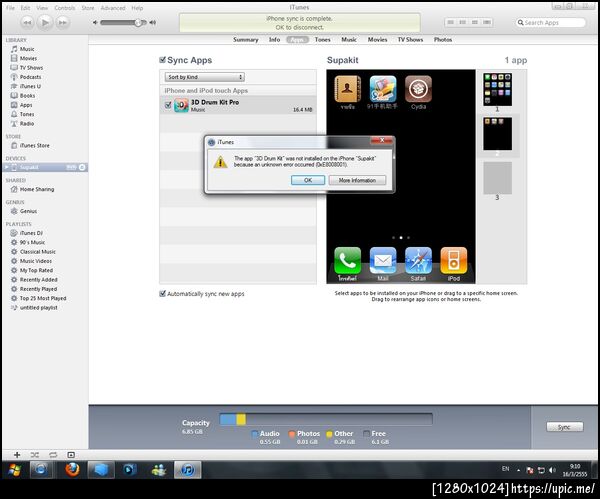600x499 pixels.
Task: Click More Information in error dialog
Action: tap(357, 180)
